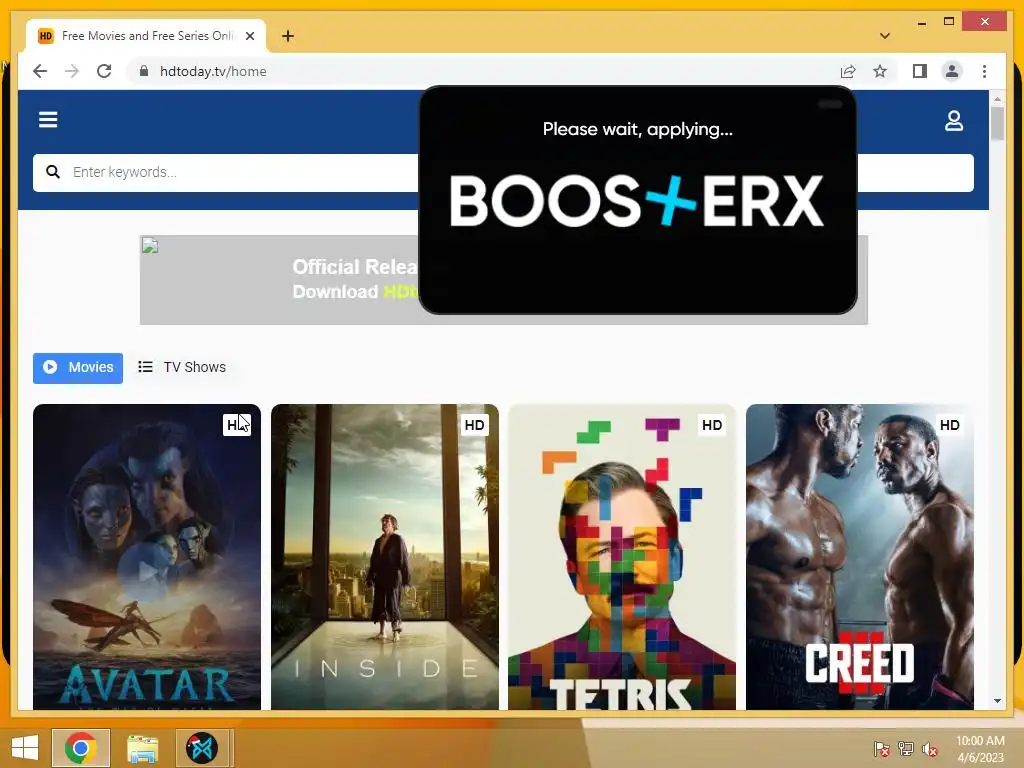Open the Inside movie poster
The width and height of the screenshot is (1024, 768).
[x=385, y=557]
